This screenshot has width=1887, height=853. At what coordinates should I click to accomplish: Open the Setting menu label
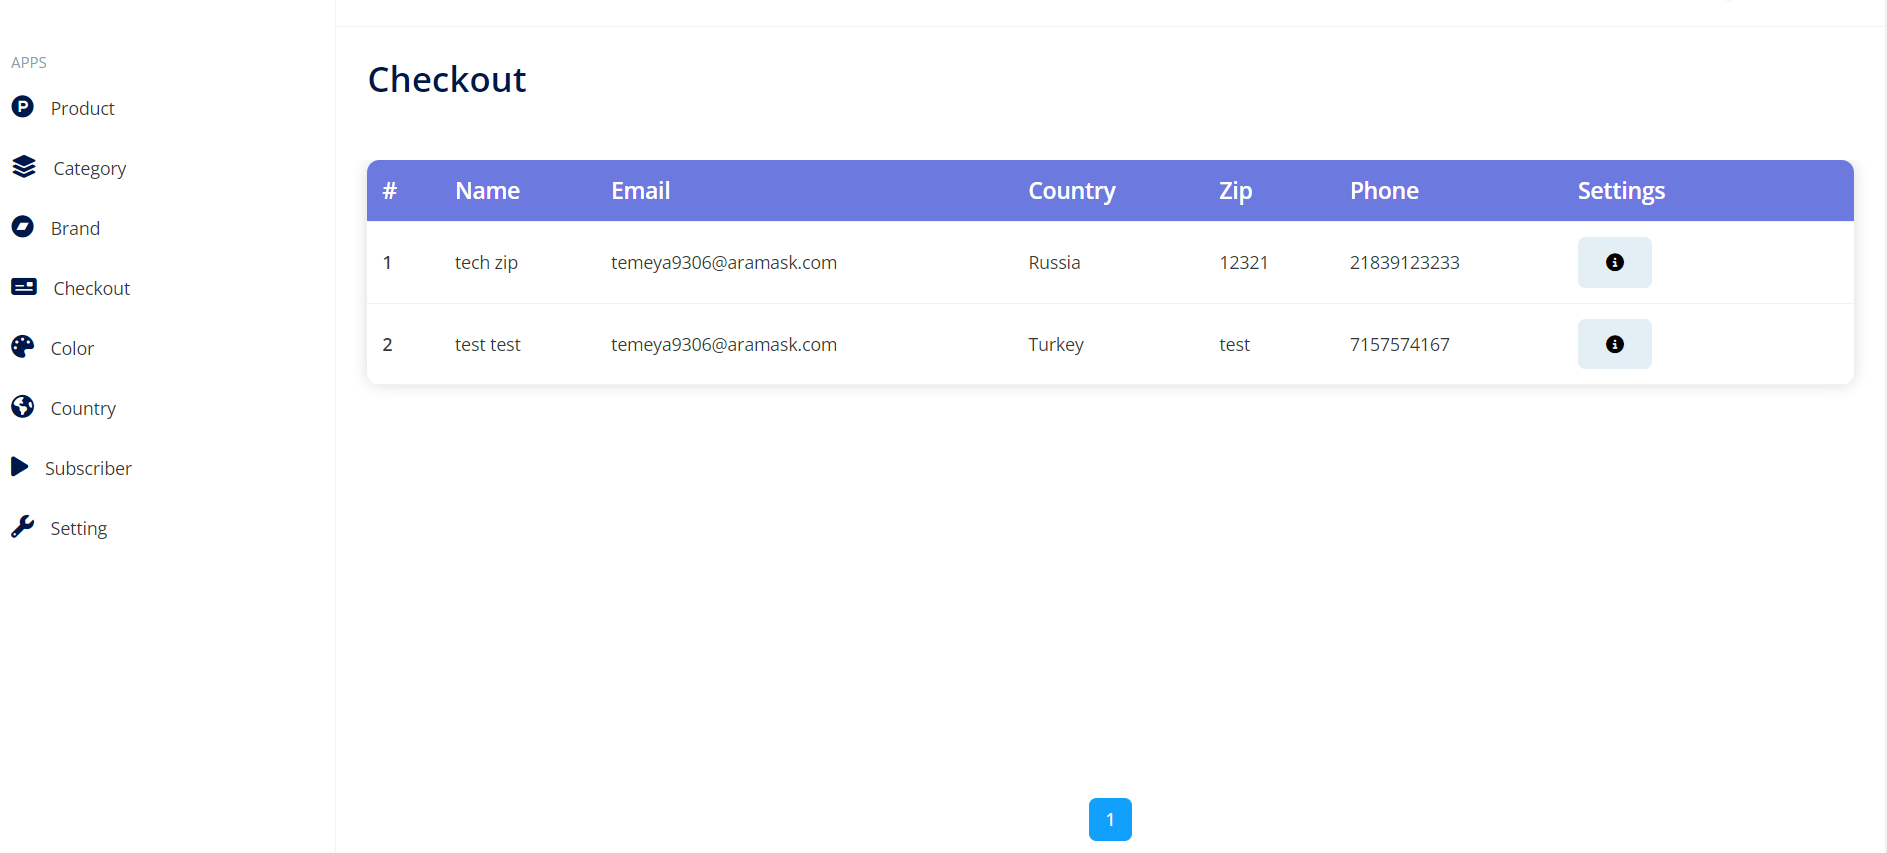pyautogui.click(x=78, y=528)
